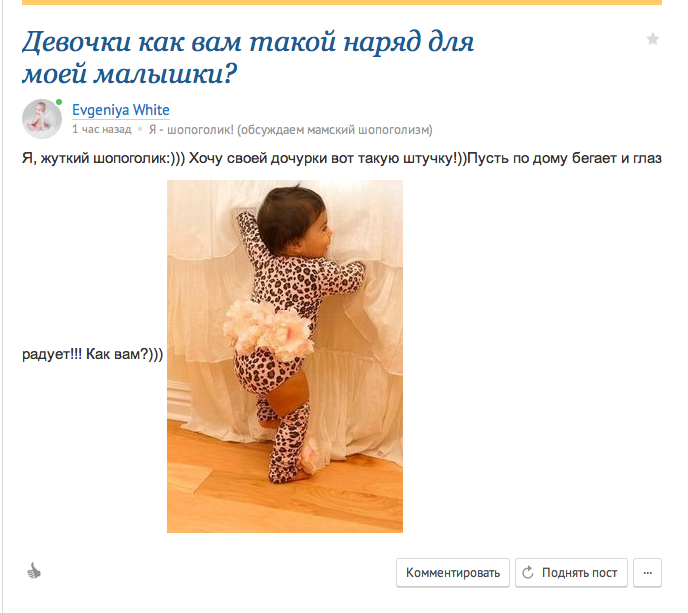
Task: Click the text радует!!! Как вам?)))
Action: point(92,354)
